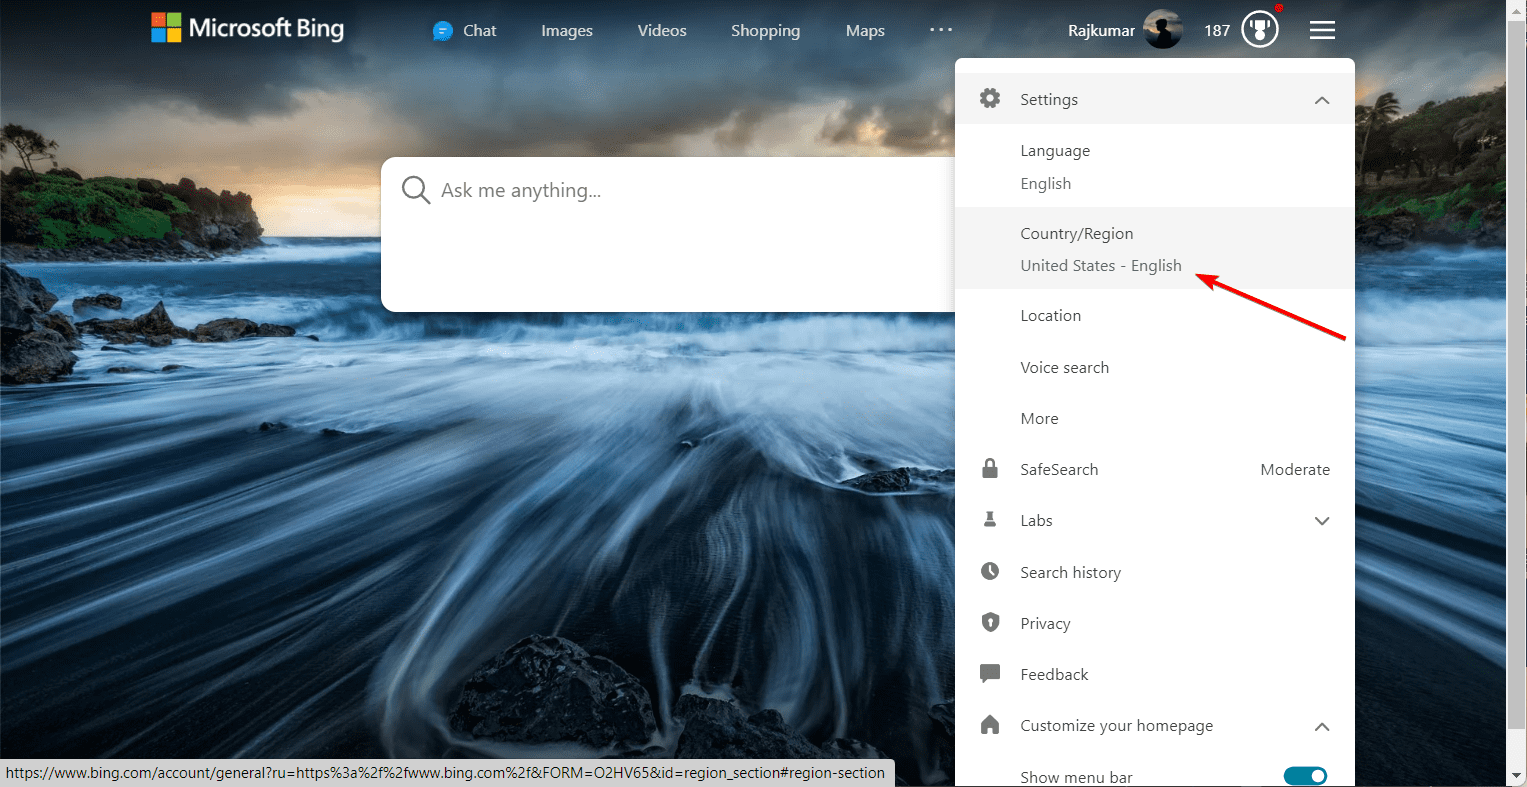Open Country/Region United States - English

point(1155,249)
